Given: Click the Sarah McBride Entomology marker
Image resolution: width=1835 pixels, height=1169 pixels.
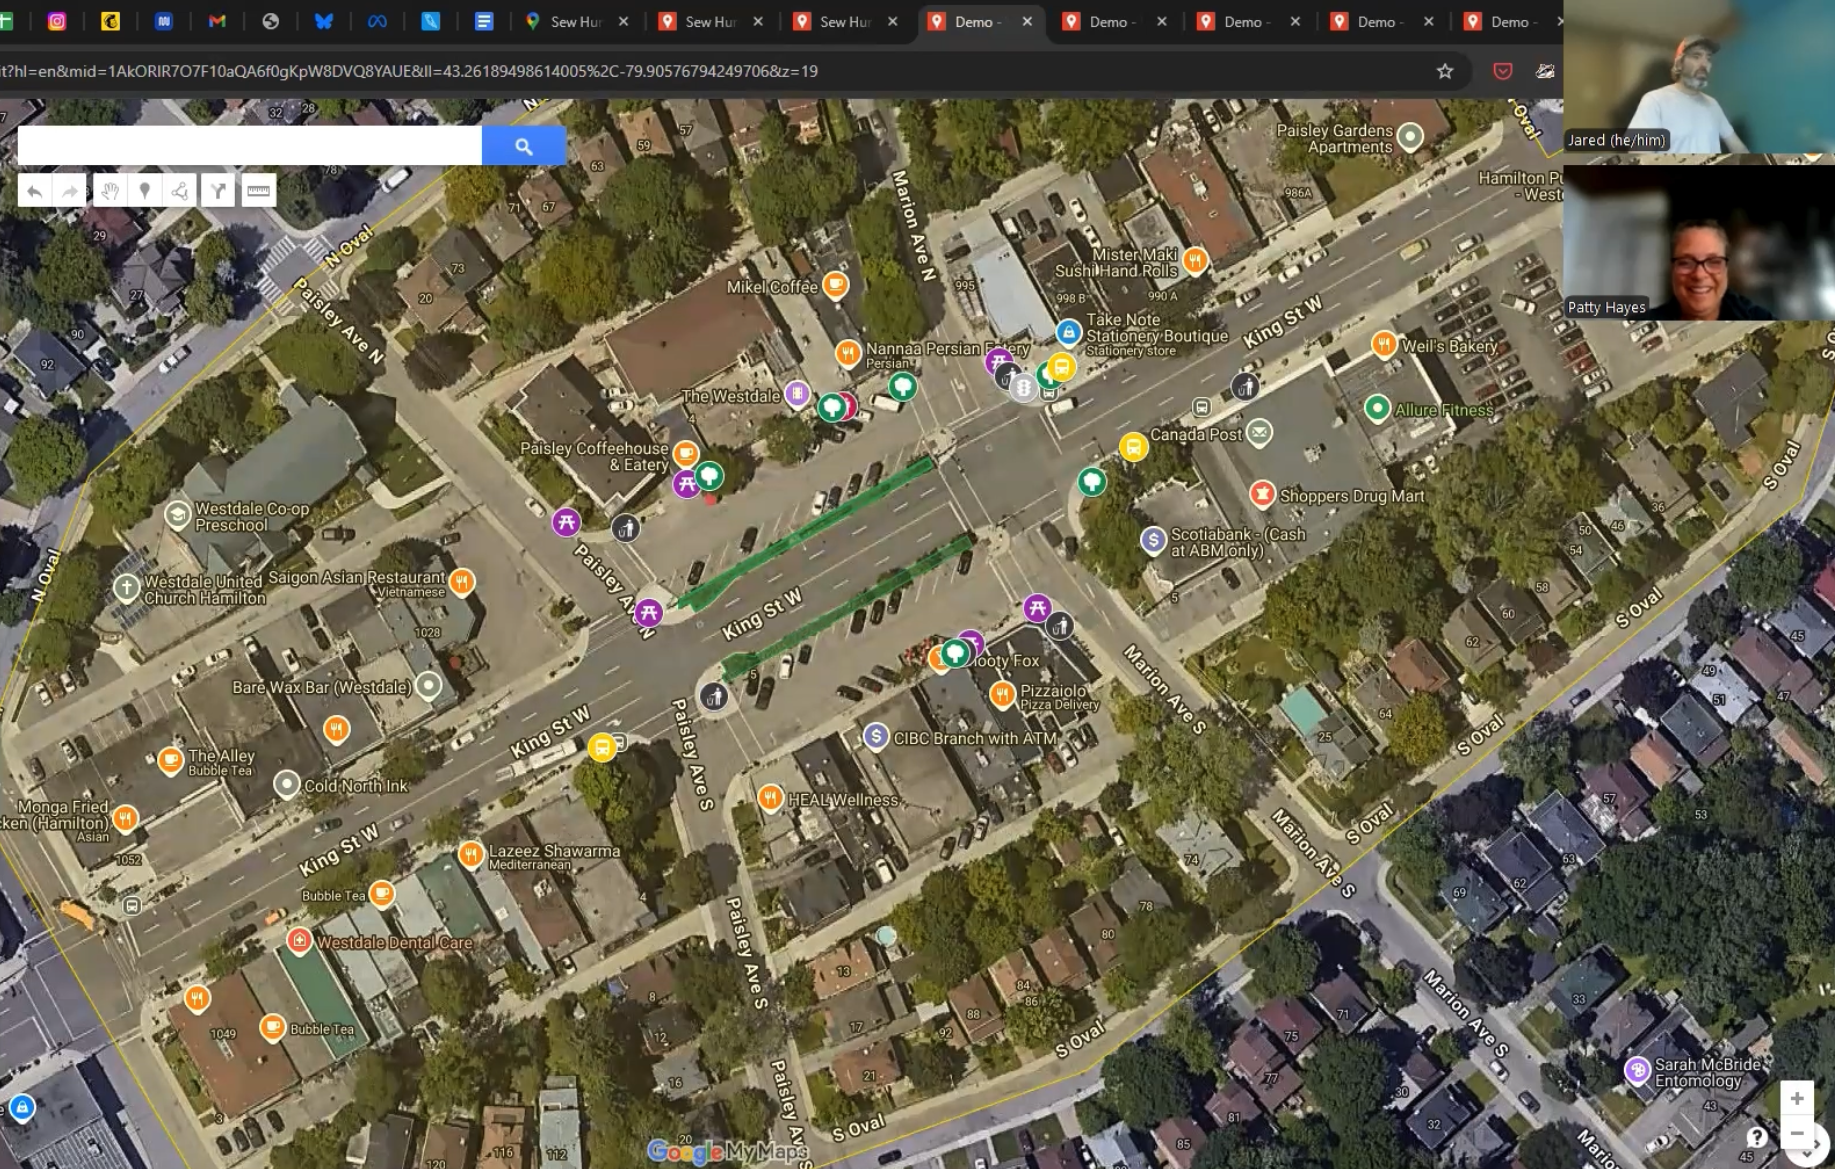Looking at the screenshot, I should coord(1637,1070).
